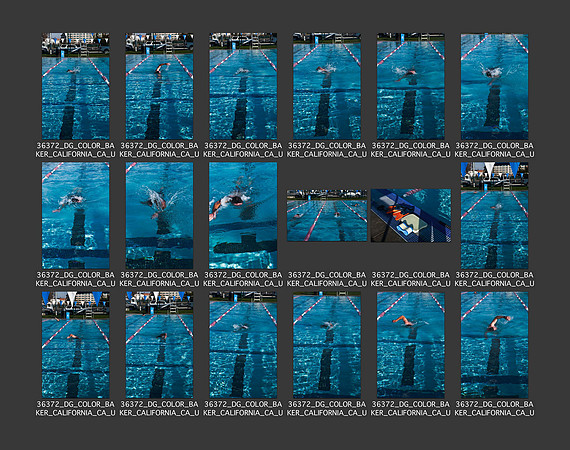Pick the second-row thumbnail with huge splash spray
The width and height of the screenshot is (570, 450).
click(159, 215)
